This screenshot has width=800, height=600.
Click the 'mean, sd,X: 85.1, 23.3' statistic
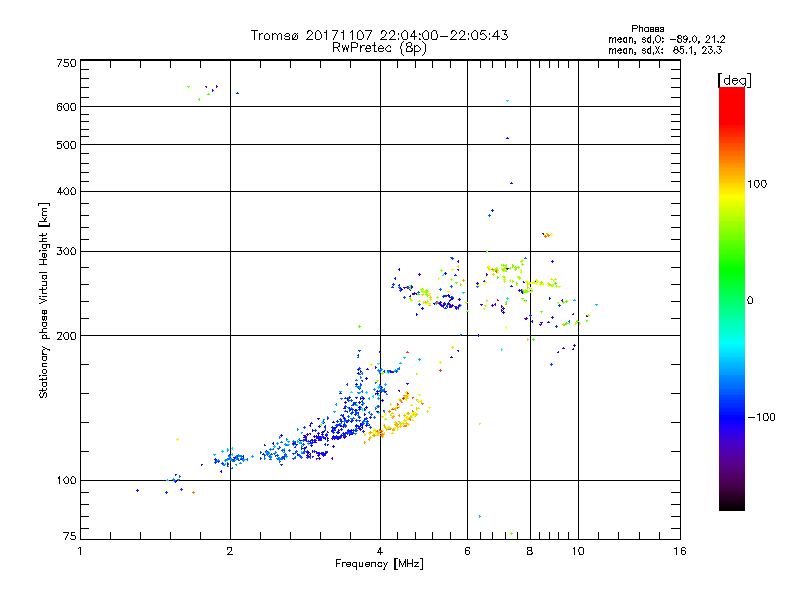click(665, 50)
